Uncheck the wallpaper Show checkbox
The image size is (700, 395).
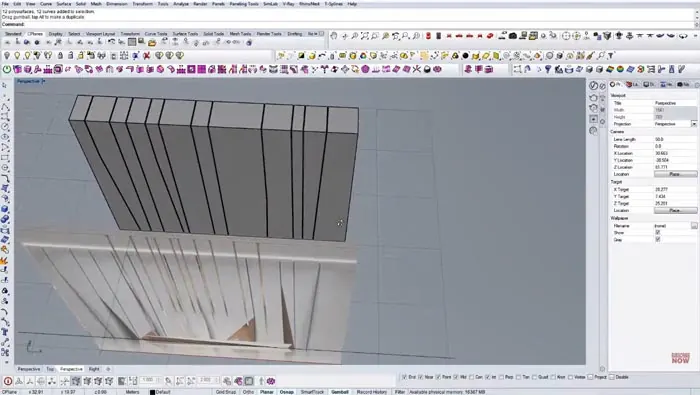click(657, 233)
